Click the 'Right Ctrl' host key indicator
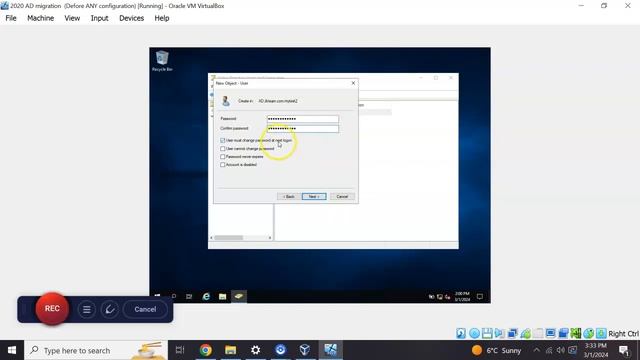The height and width of the screenshot is (360, 640). pos(623,333)
